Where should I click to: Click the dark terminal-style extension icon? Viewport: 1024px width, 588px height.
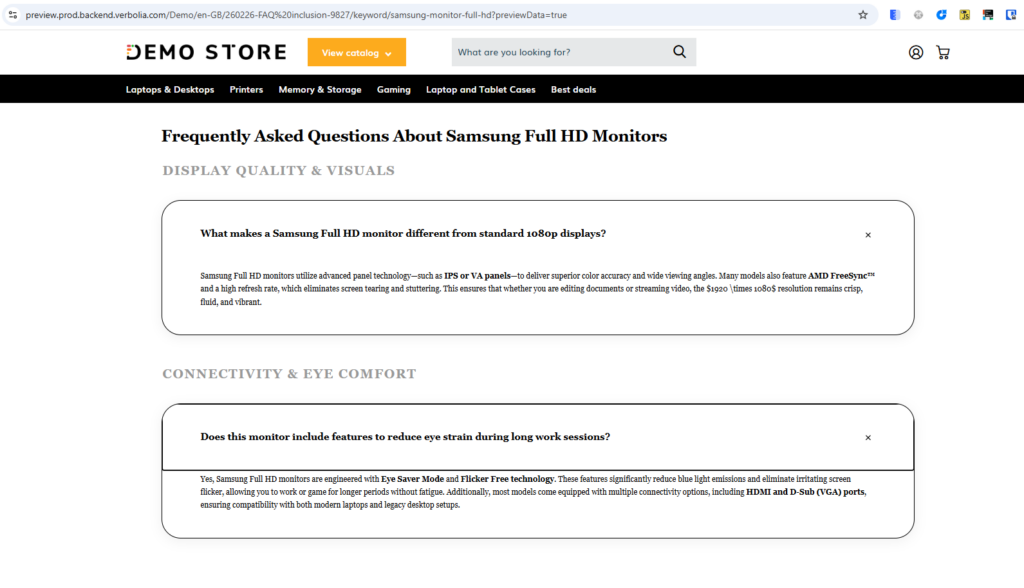[x=988, y=15]
